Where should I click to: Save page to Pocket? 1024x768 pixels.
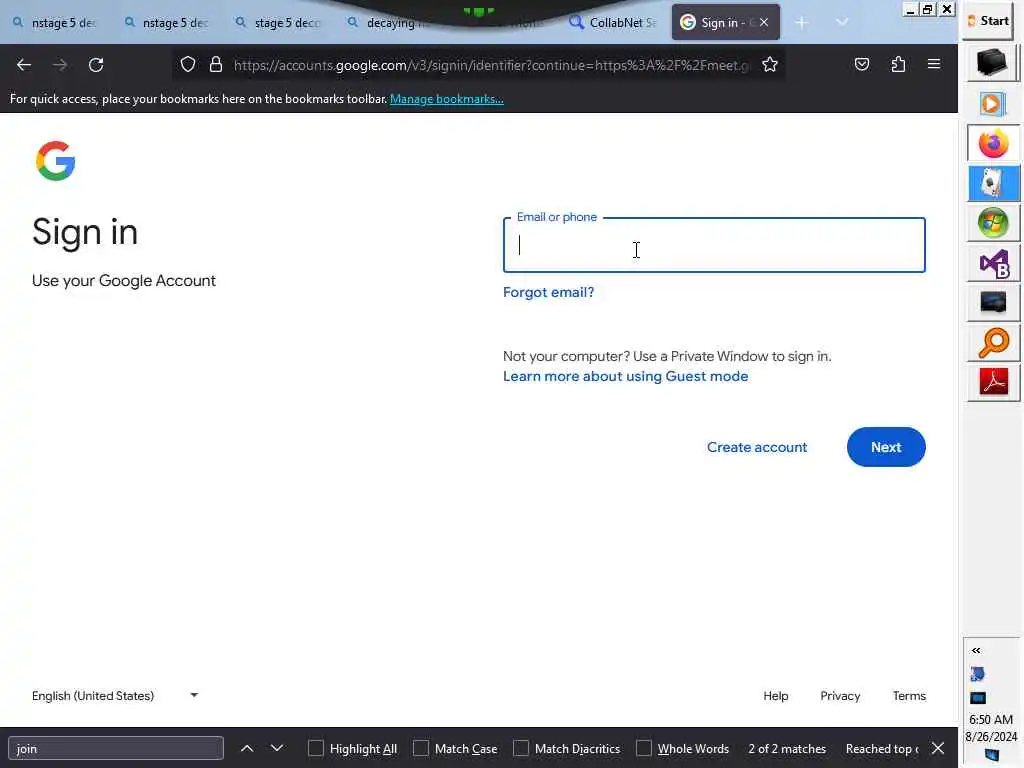[862, 65]
